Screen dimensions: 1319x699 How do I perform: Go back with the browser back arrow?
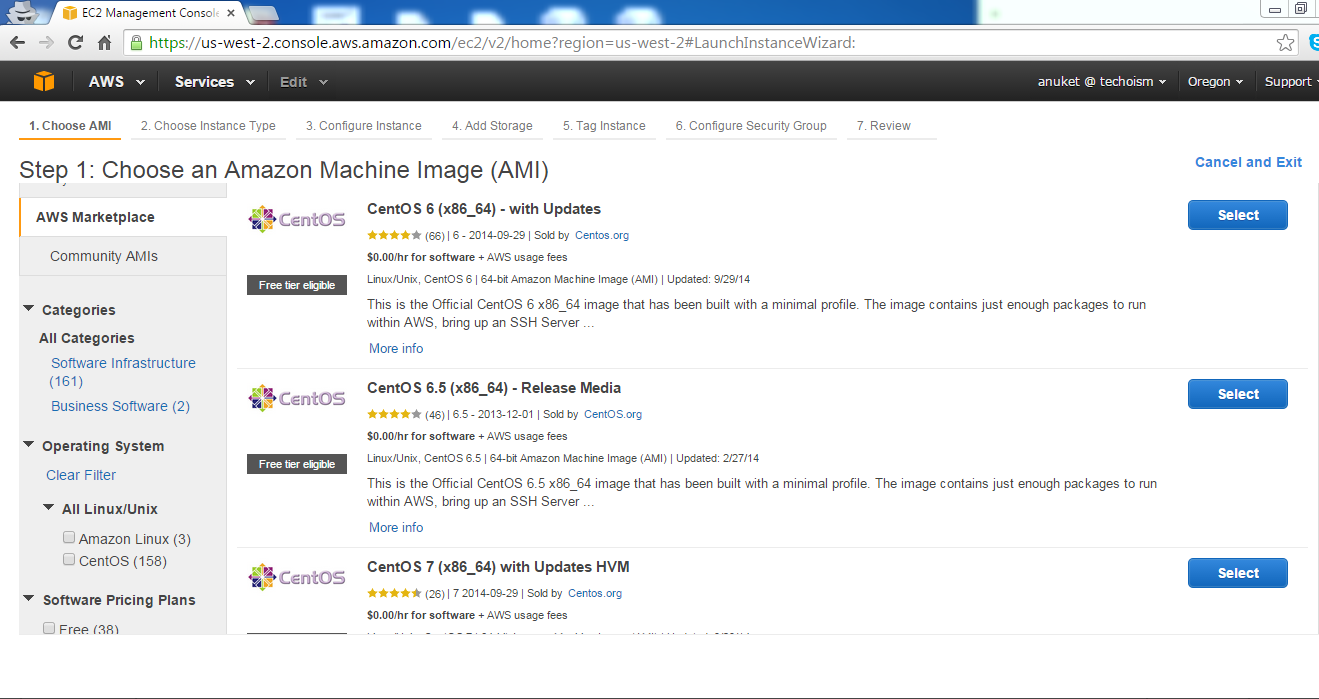17,43
